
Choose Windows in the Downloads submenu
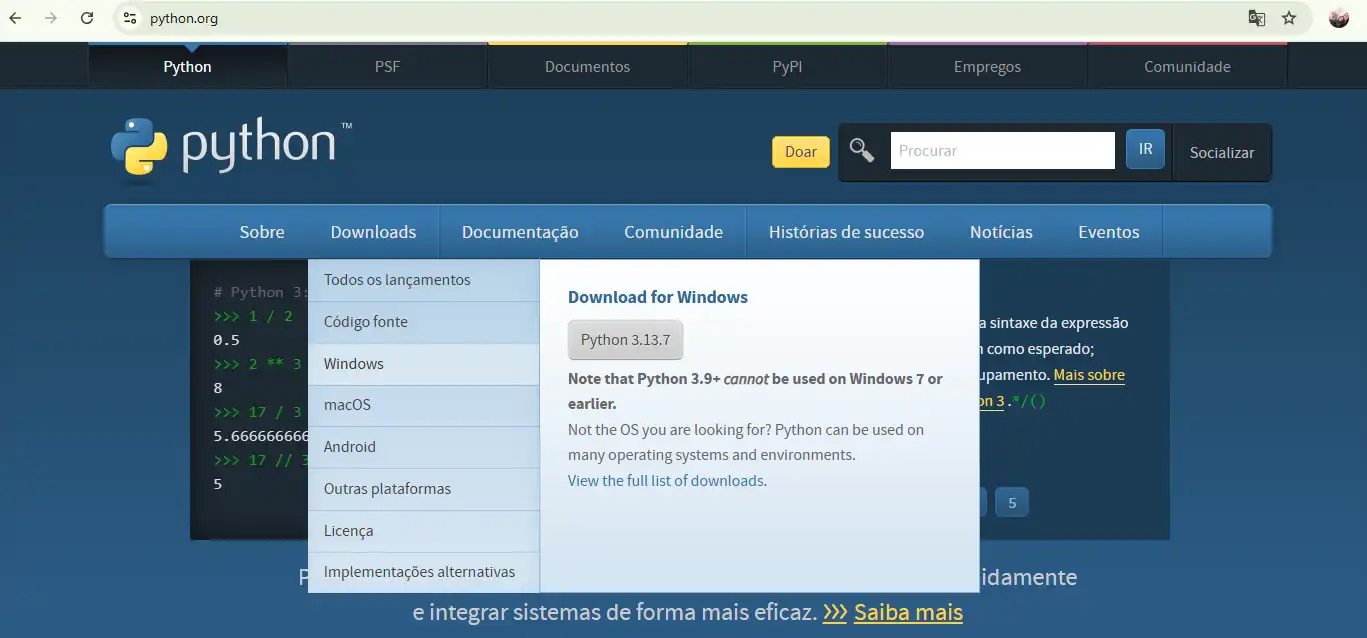click(424, 364)
